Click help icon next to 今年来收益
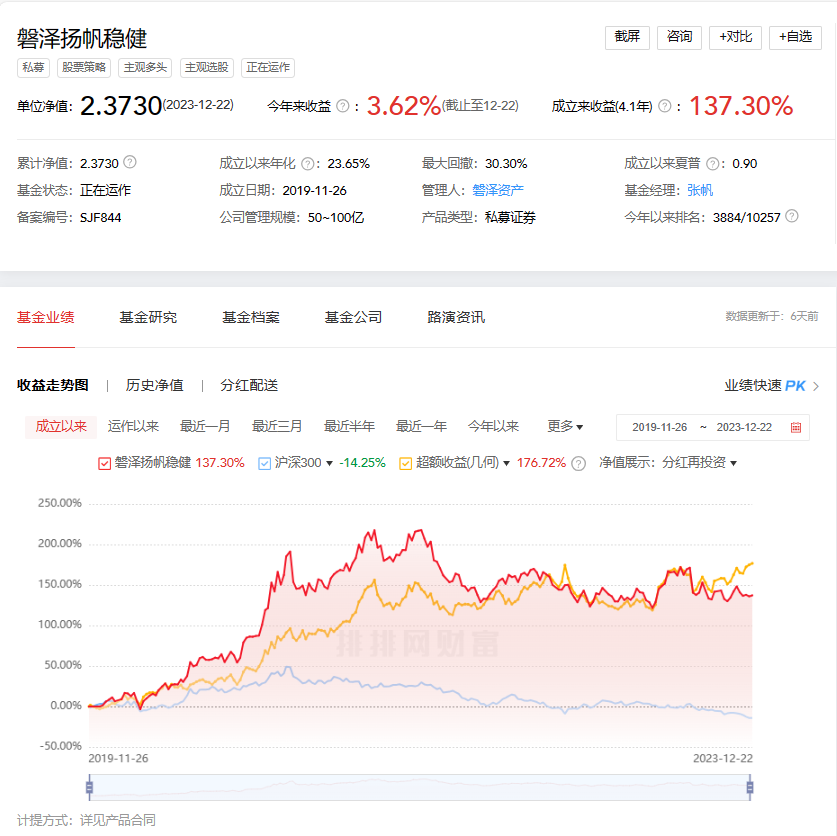The image size is (837, 836). coord(343,106)
